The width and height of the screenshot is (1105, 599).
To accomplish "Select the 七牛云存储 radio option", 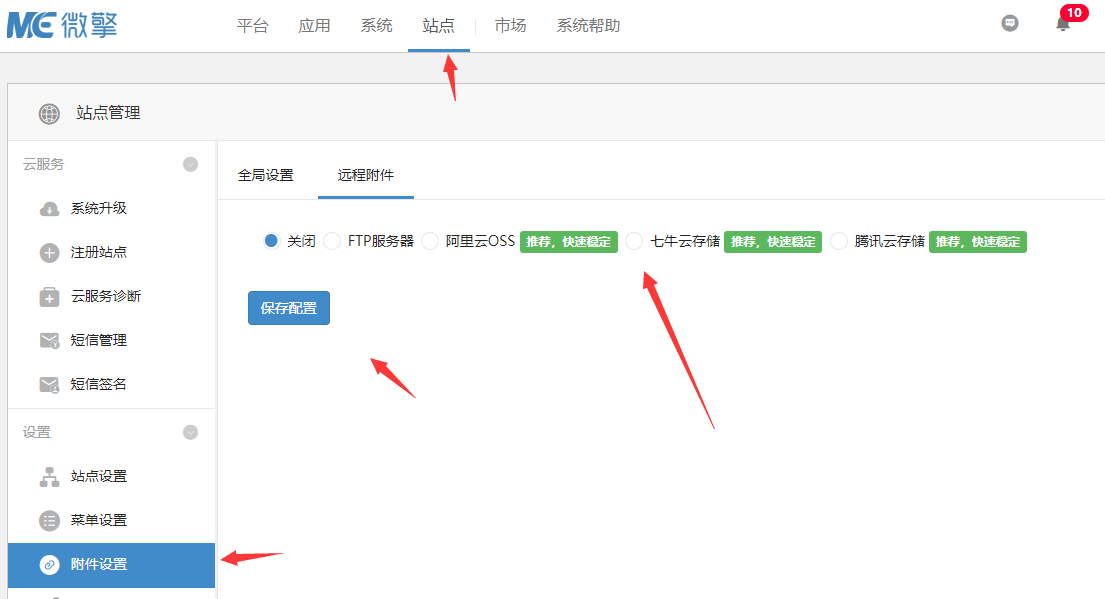I will coord(634,241).
